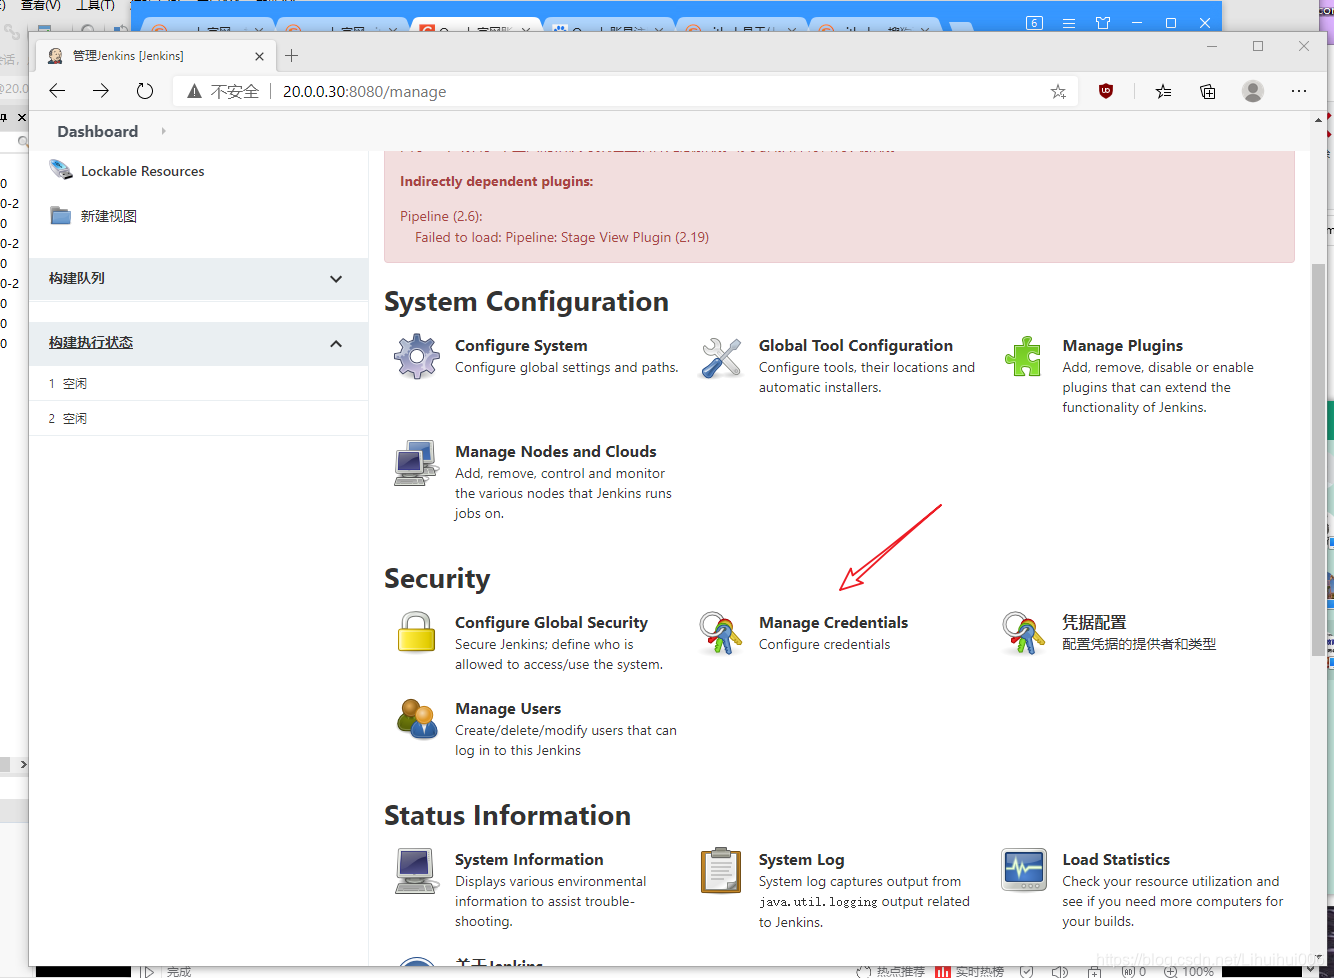The width and height of the screenshot is (1334, 978).
Task: Click the Load Statistics monitor icon
Action: tap(1023, 869)
